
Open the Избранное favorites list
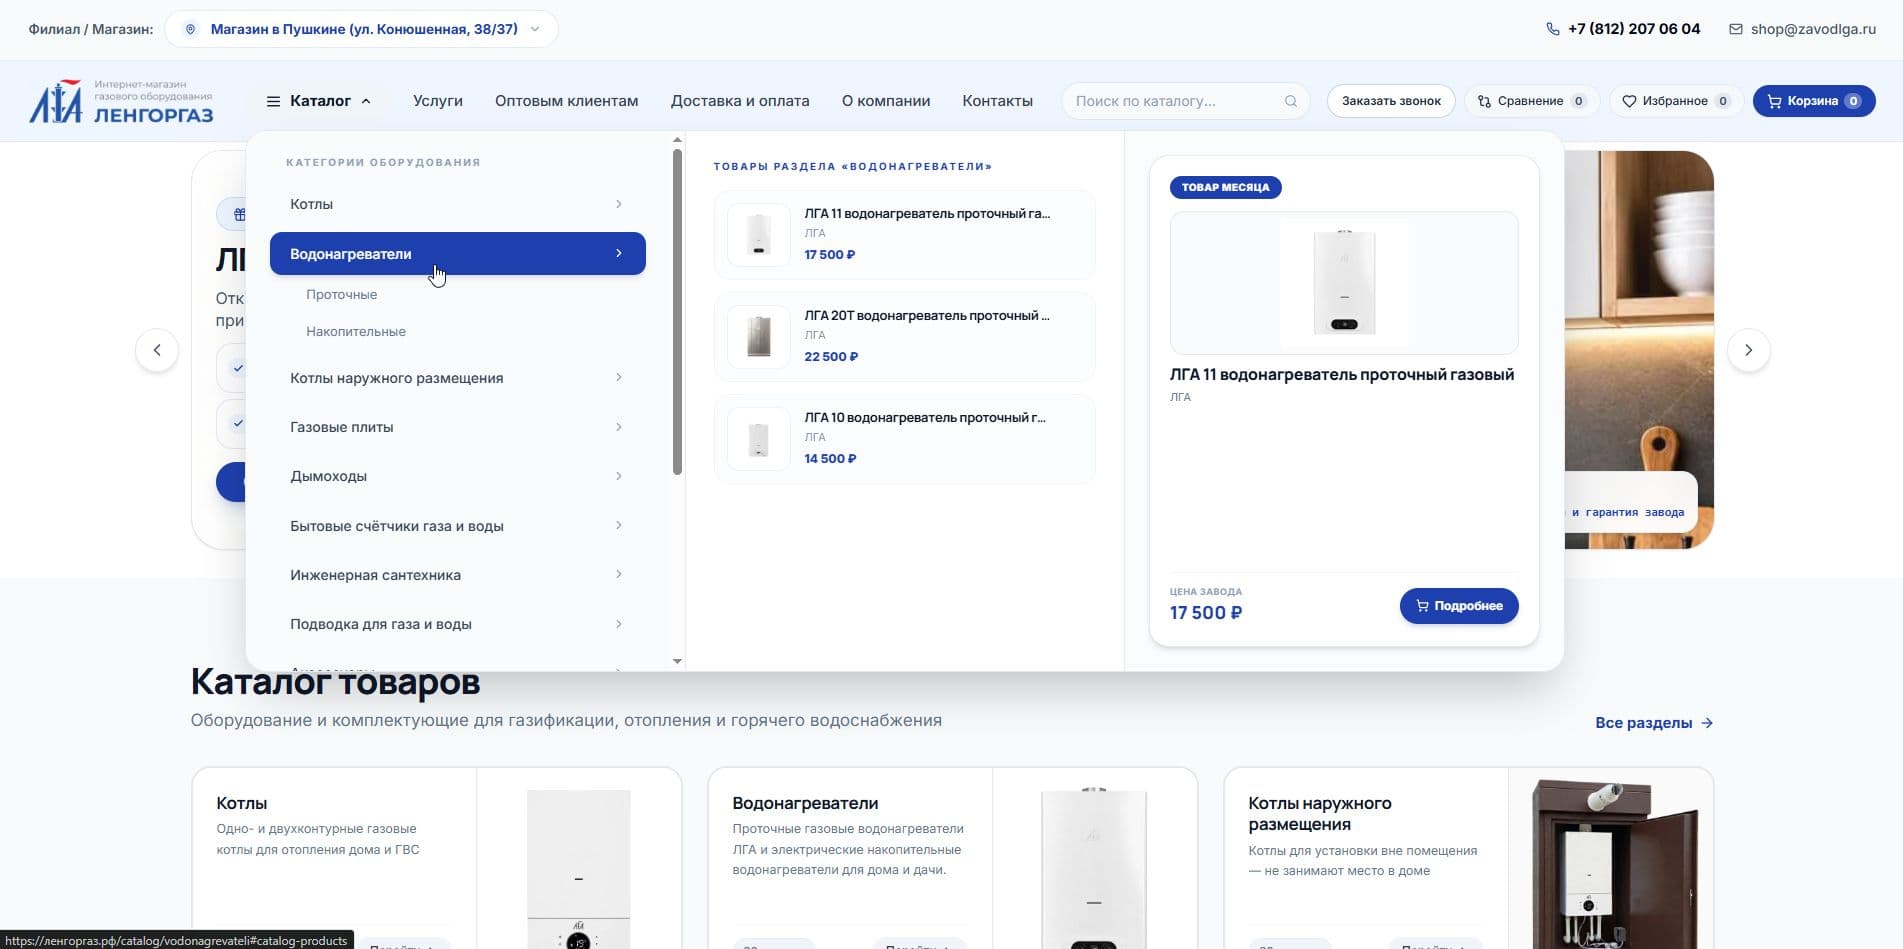pos(1676,101)
